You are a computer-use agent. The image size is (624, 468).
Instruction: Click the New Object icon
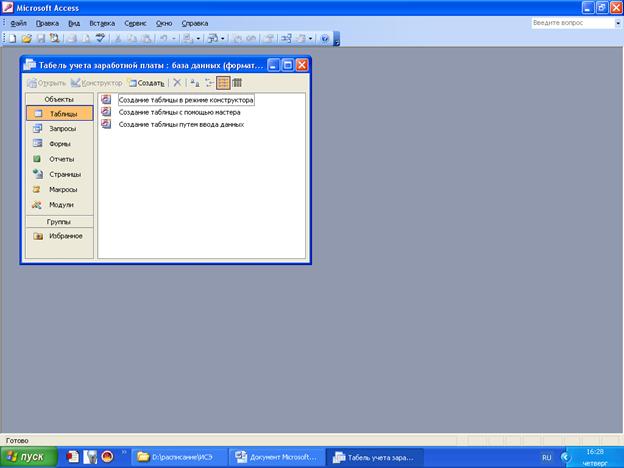click(x=302, y=39)
